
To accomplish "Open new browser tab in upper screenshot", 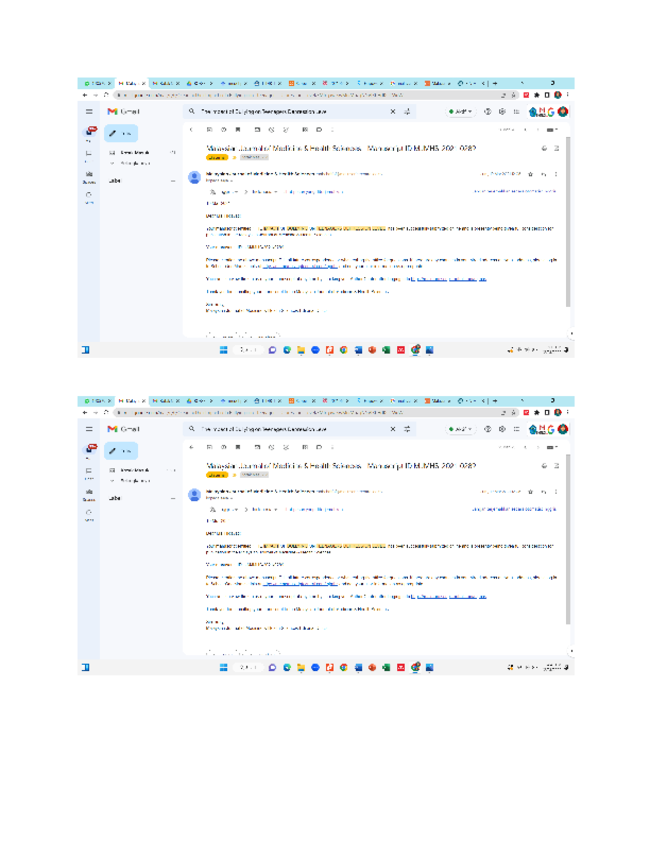I will point(495,84).
